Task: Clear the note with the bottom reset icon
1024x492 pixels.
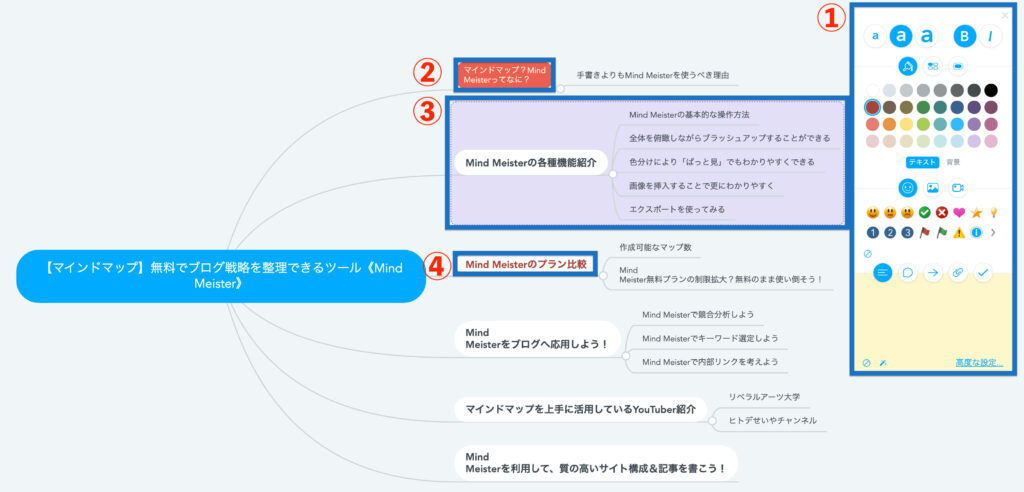Action: 867,363
